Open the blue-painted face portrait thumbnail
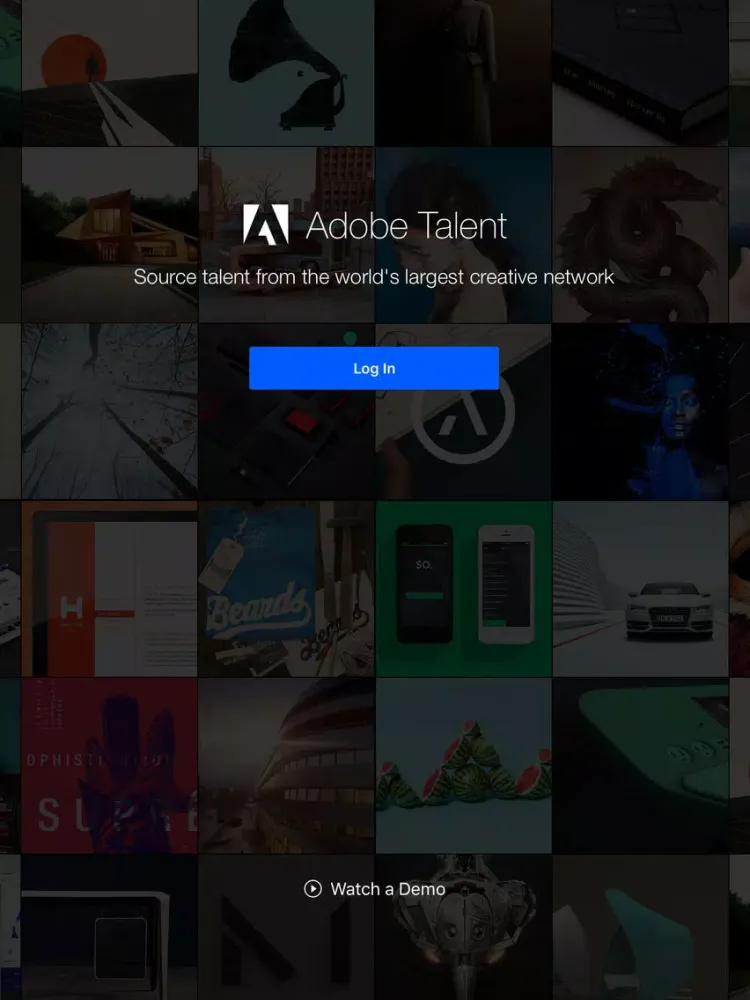 tap(640, 411)
